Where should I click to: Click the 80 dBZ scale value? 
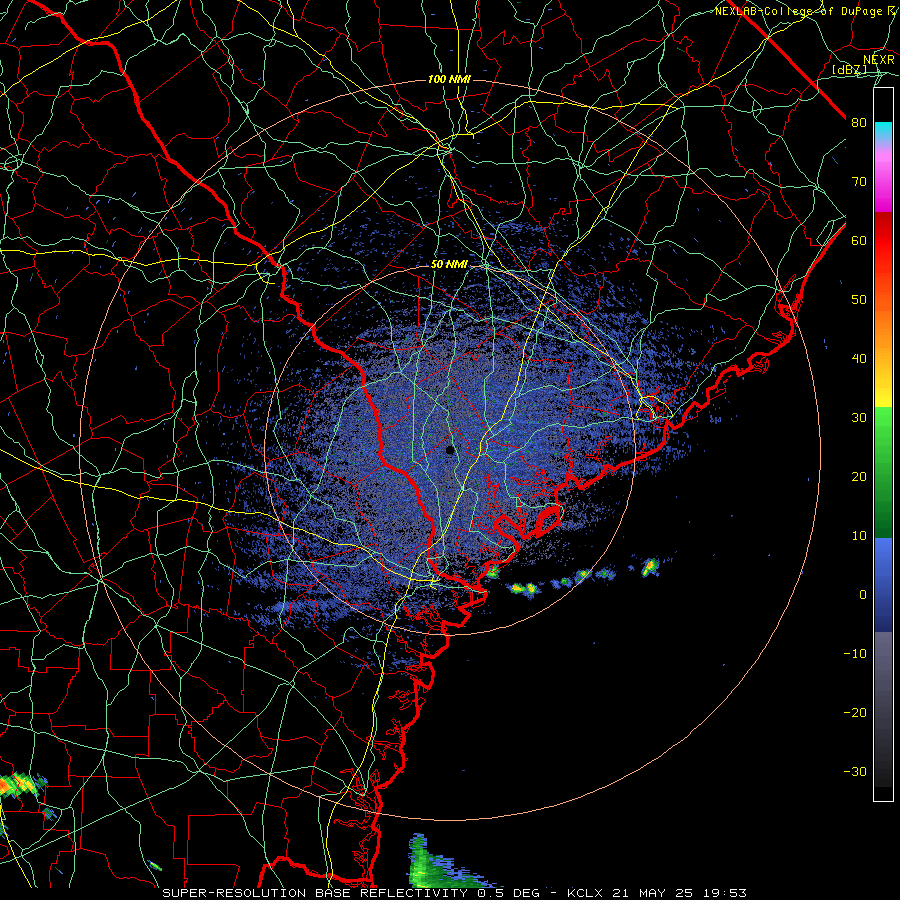tap(859, 123)
